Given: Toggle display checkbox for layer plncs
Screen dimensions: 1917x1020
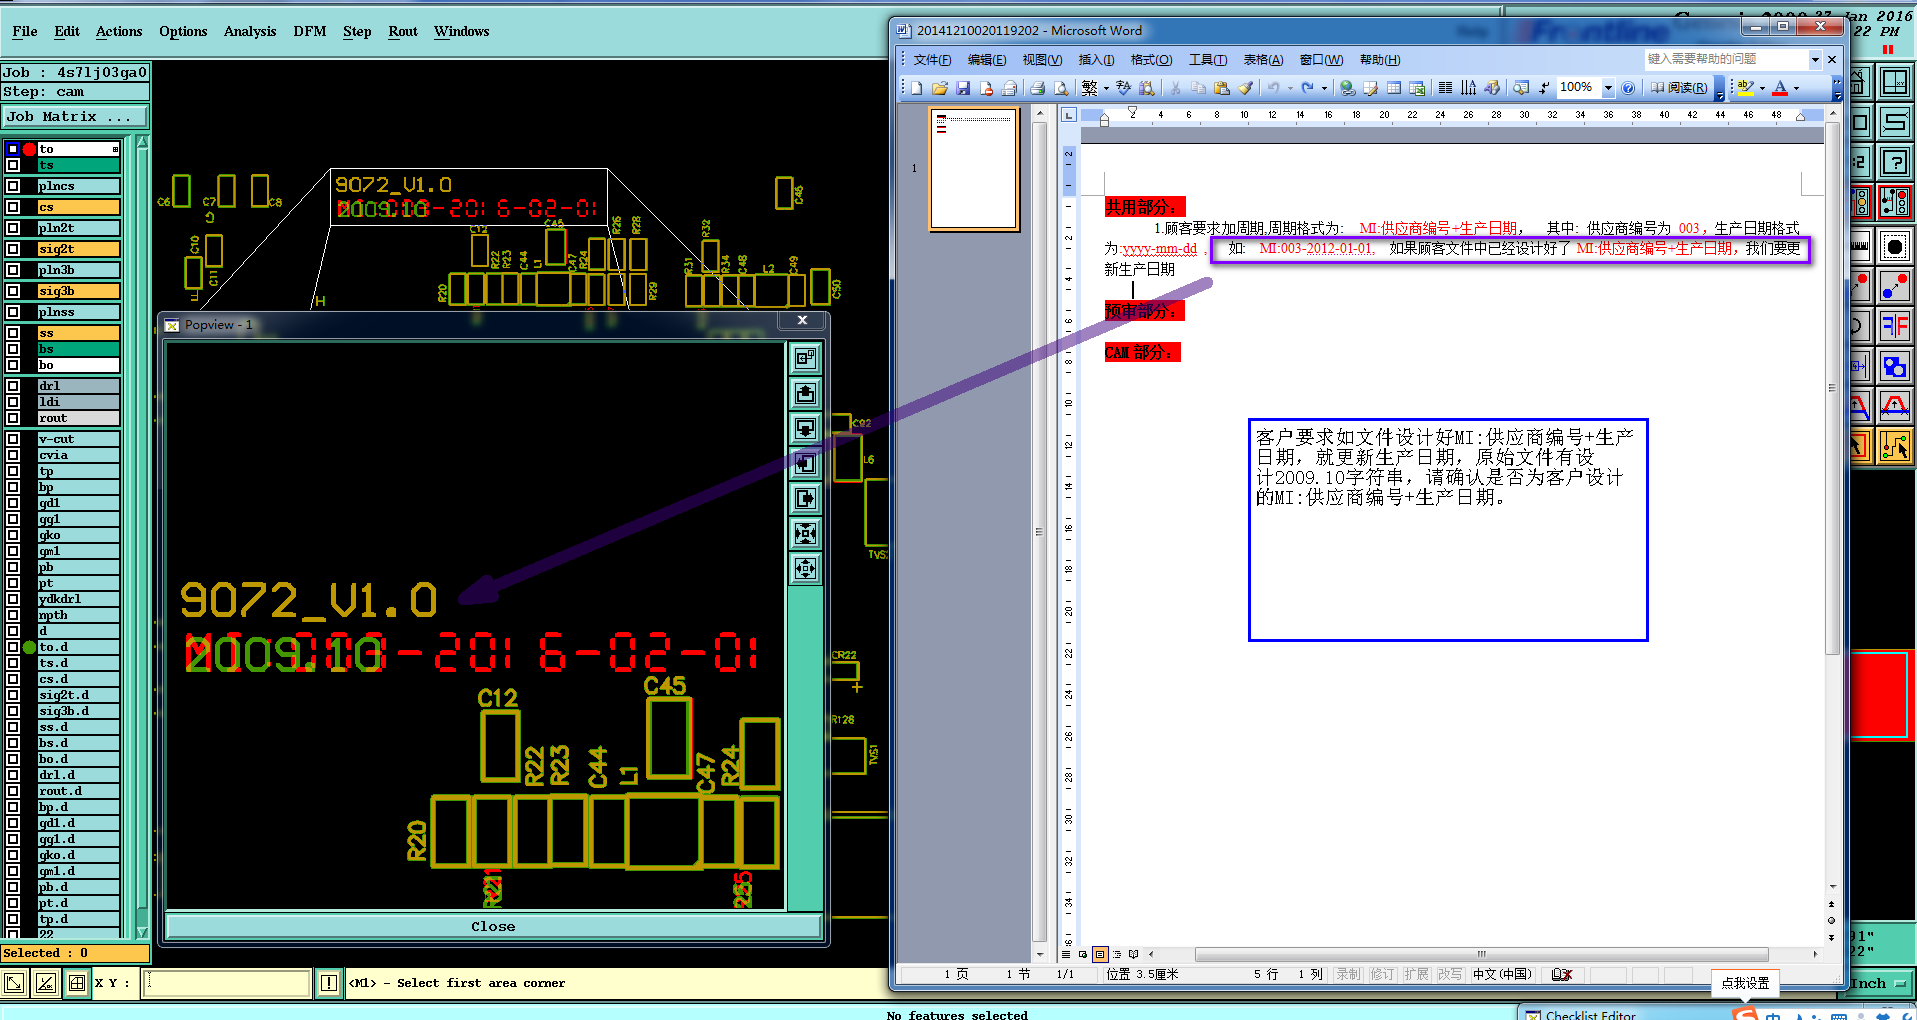Looking at the screenshot, I should 13,186.
